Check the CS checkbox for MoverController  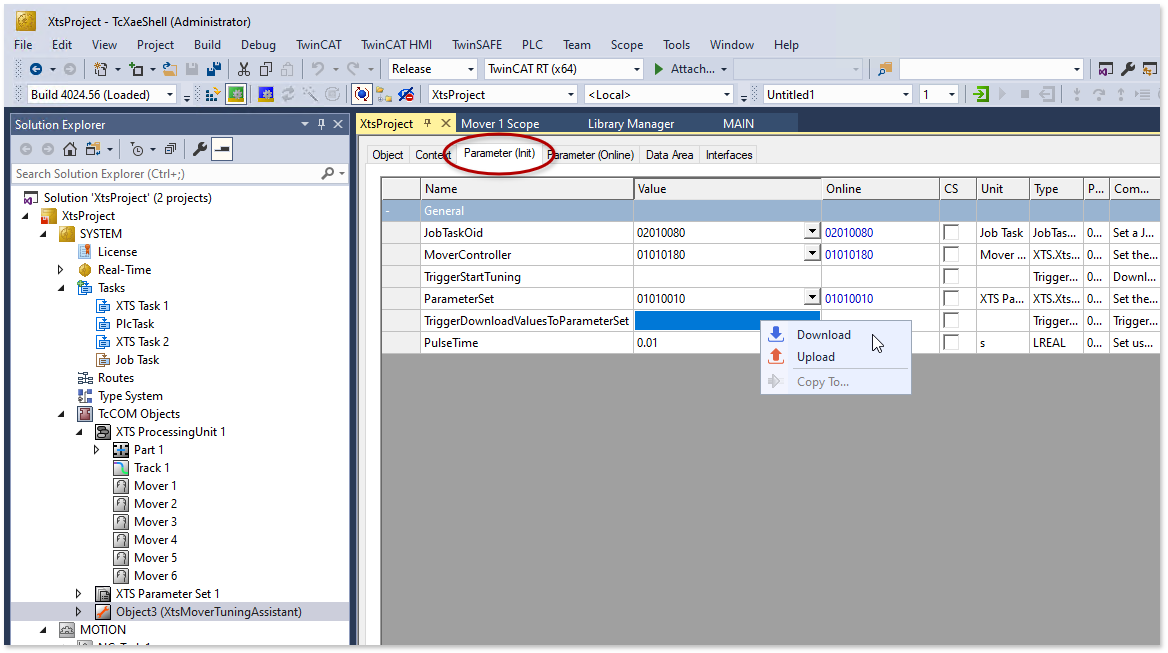[x=951, y=254]
